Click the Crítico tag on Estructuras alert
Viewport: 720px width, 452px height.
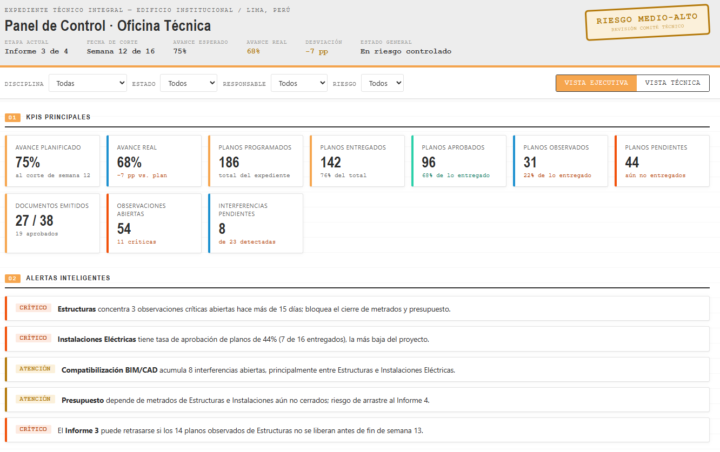pos(33,308)
